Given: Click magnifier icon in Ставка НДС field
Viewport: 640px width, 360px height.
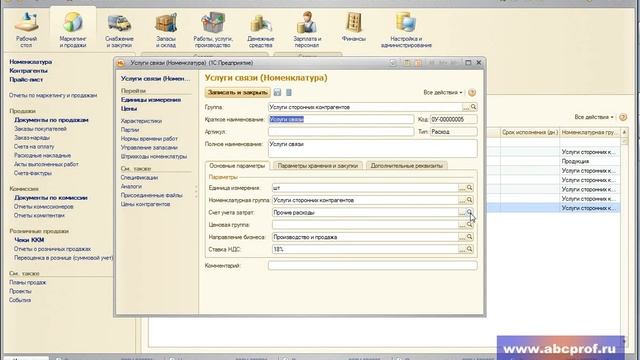Looking at the screenshot, I should pos(469,249).
